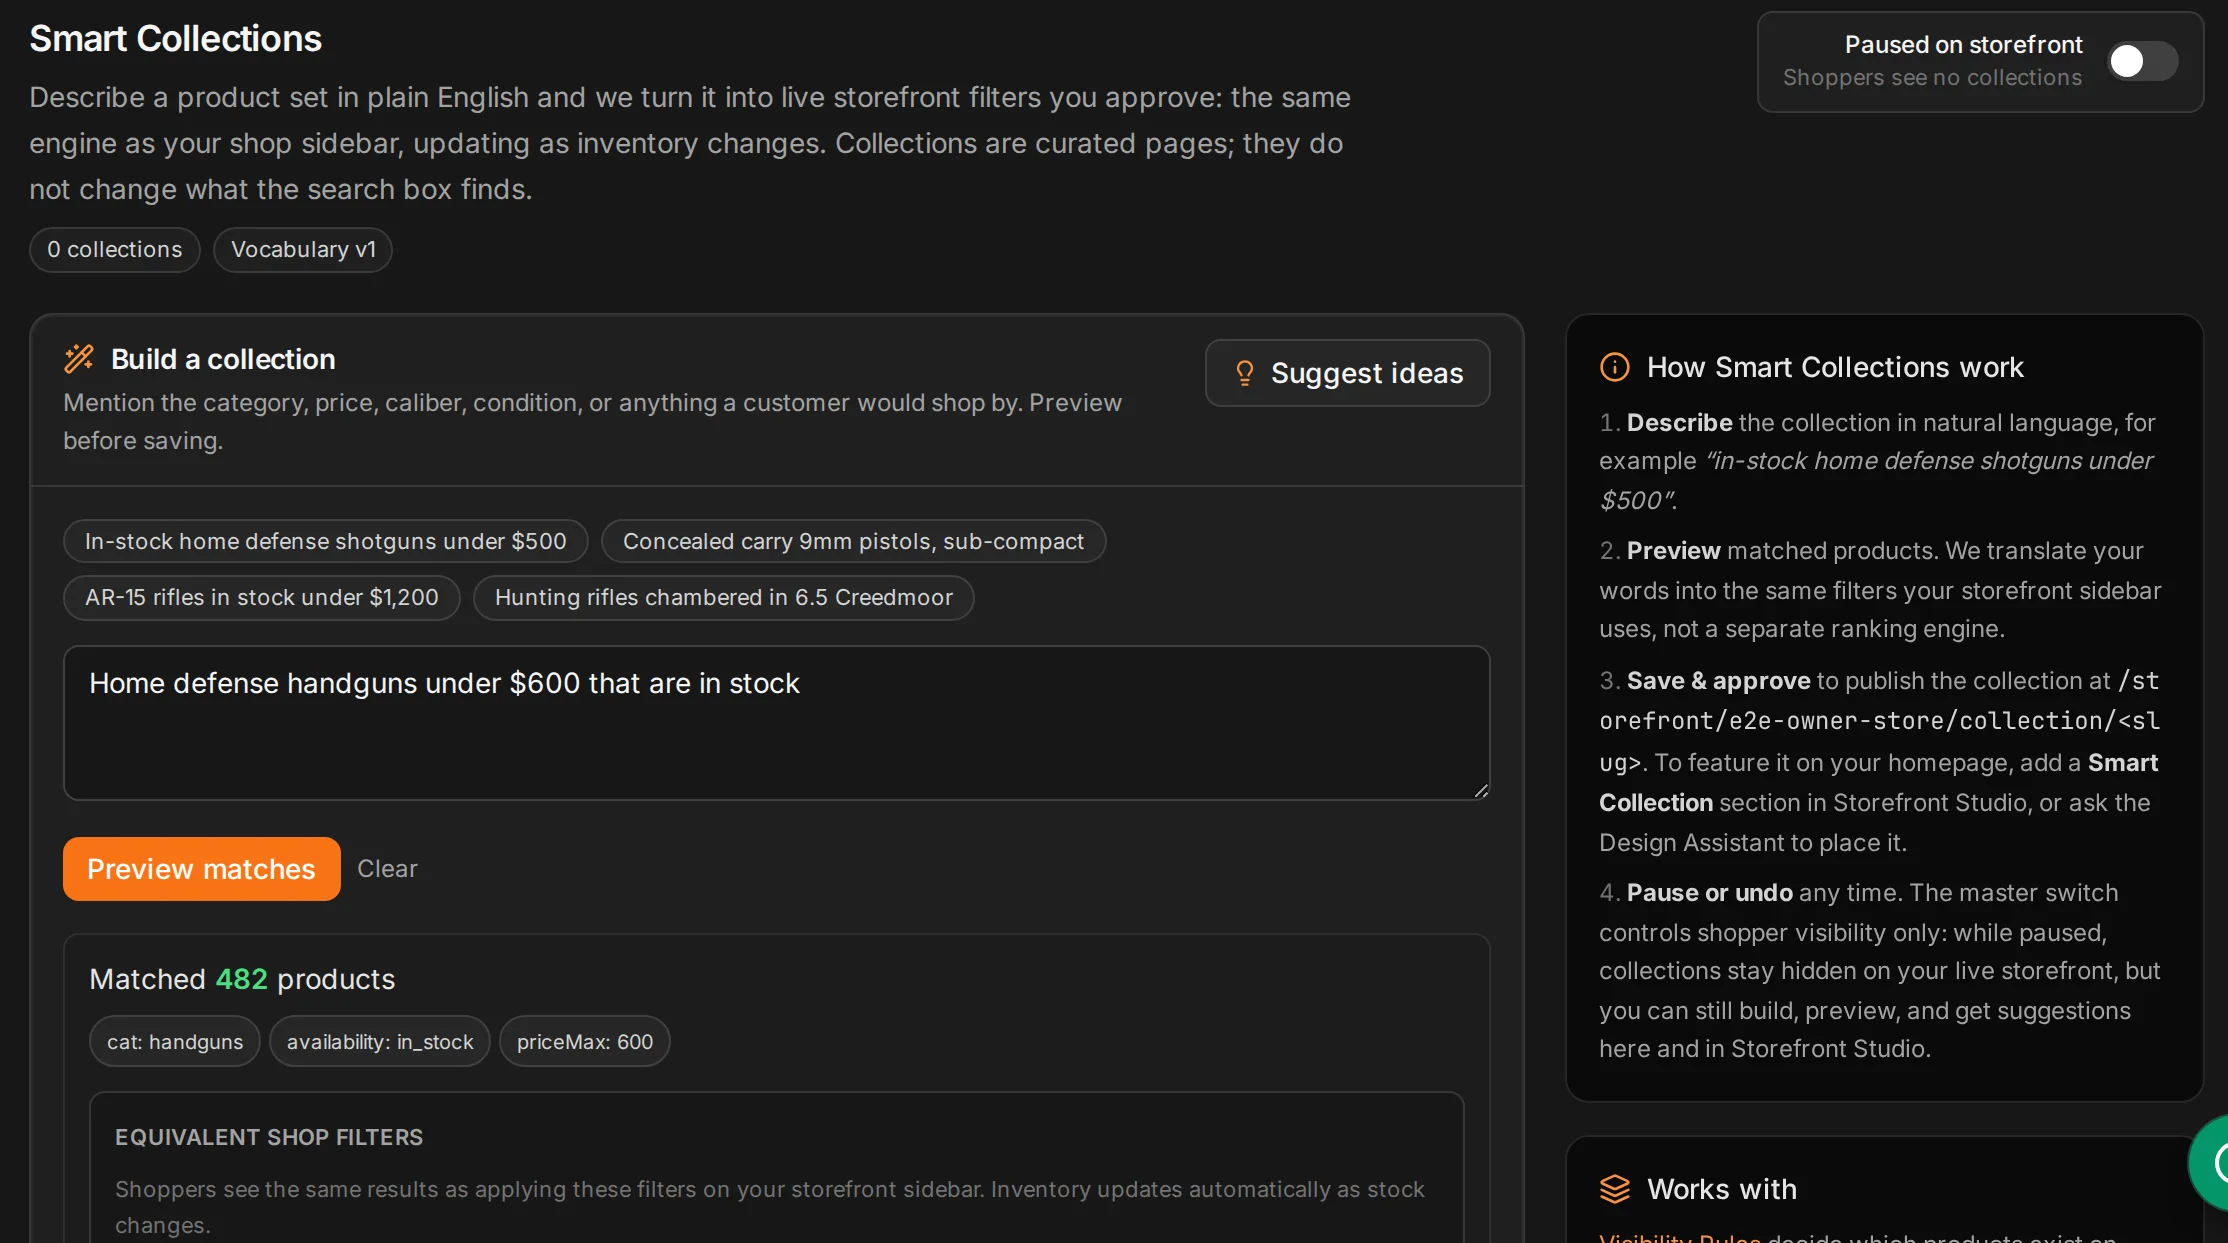Click the magic wand Build a collection icon
Image resolution: width=2228 pixels, height=1243 pixels.
click(x=79, y=359)
